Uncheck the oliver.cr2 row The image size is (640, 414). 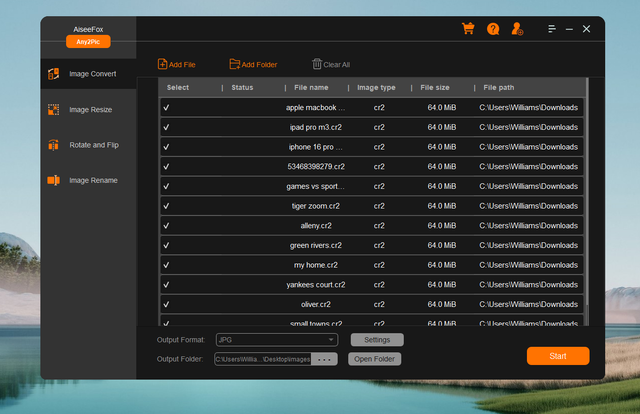(166, 304)
